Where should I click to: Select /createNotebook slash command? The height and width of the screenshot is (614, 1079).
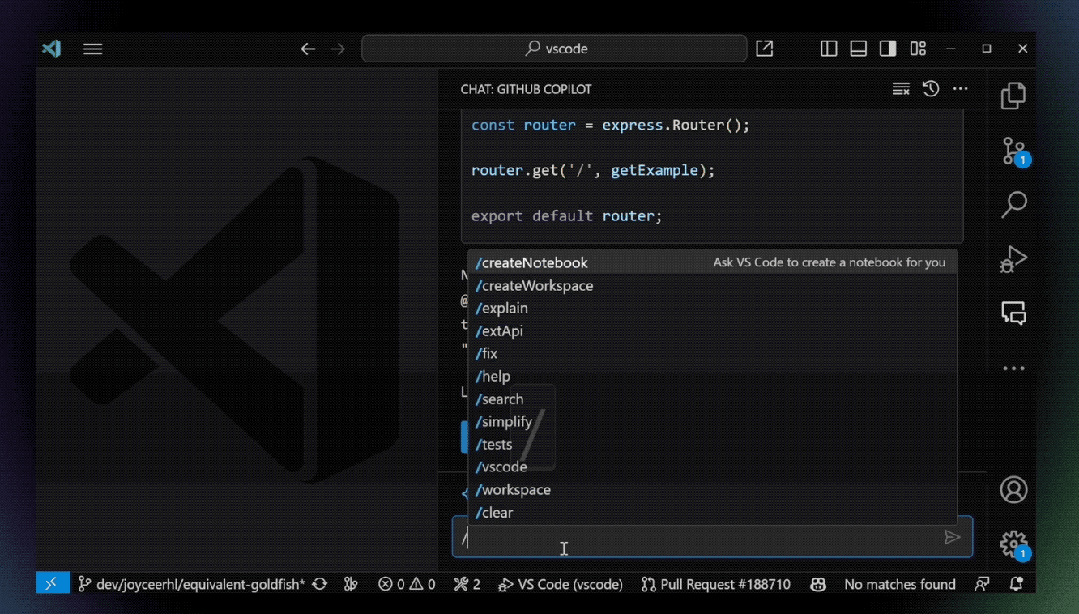(712, 262)
